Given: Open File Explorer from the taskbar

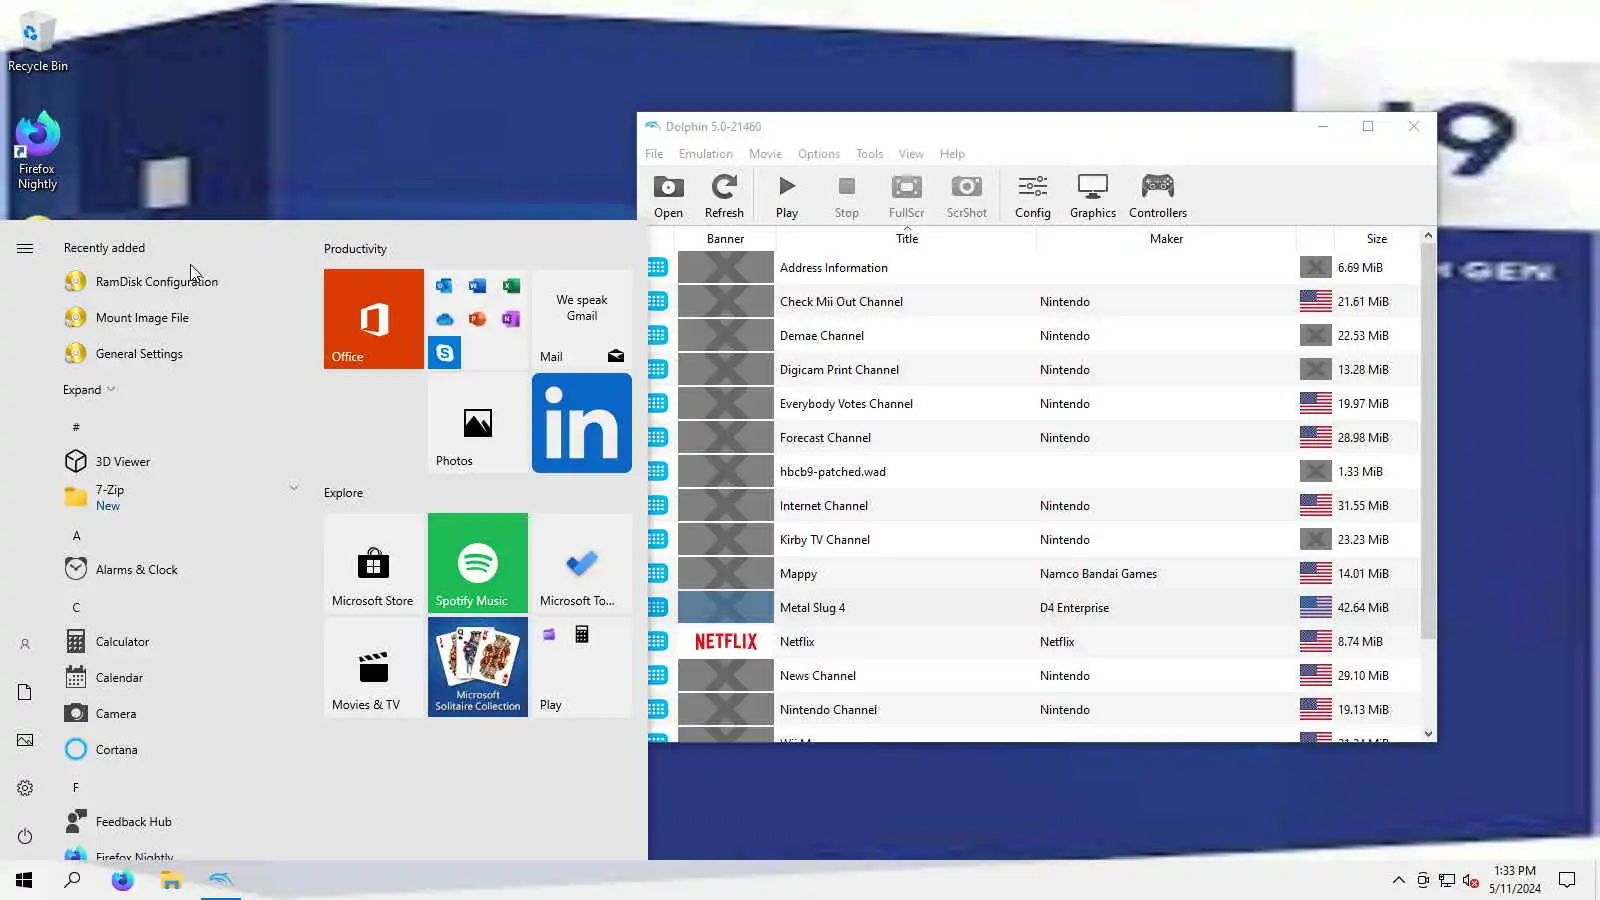Looking at the screenshot, I should point(171,880).
